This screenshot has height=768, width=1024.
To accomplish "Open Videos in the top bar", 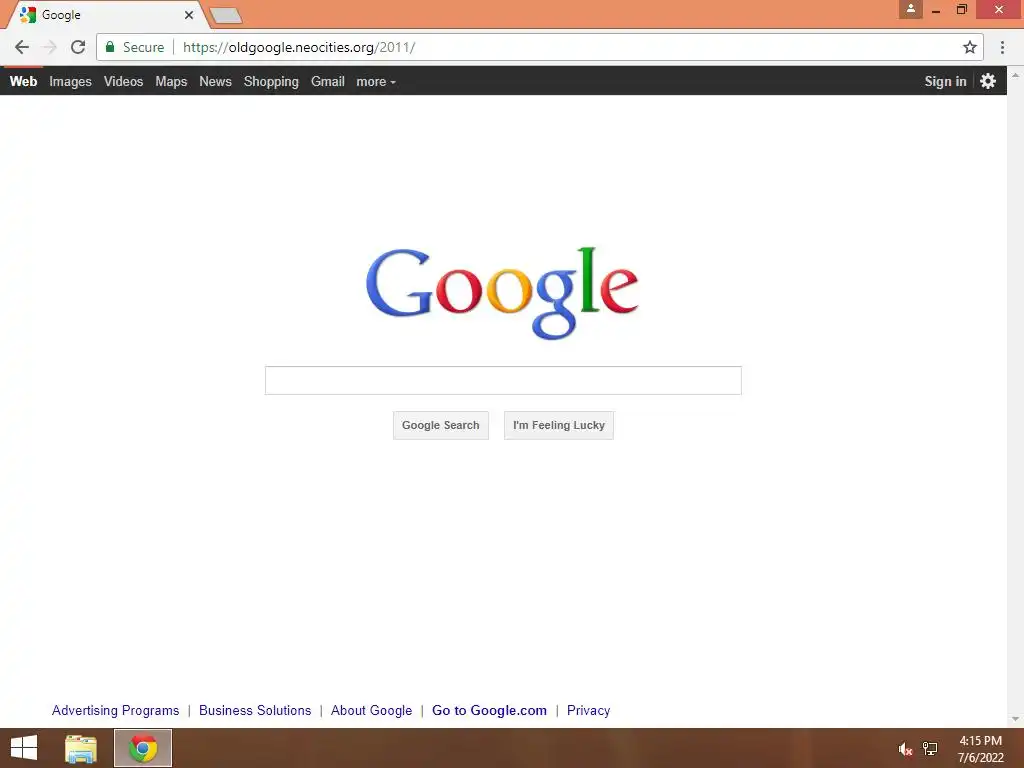I will coord(123,82).
